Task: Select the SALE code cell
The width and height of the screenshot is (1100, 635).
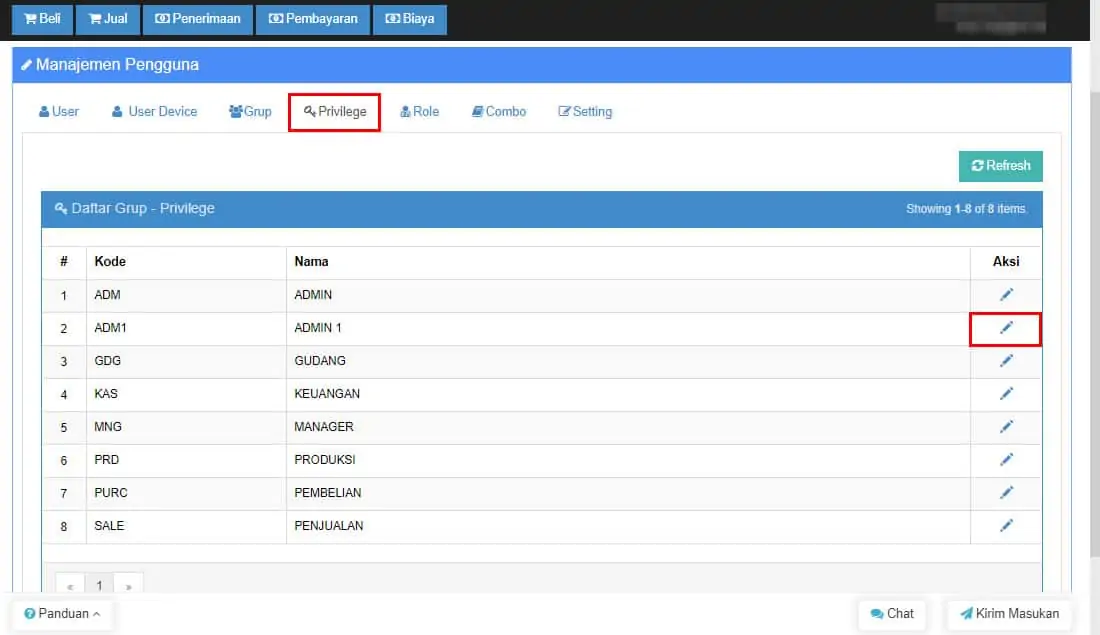Action: tap(186, 526)
